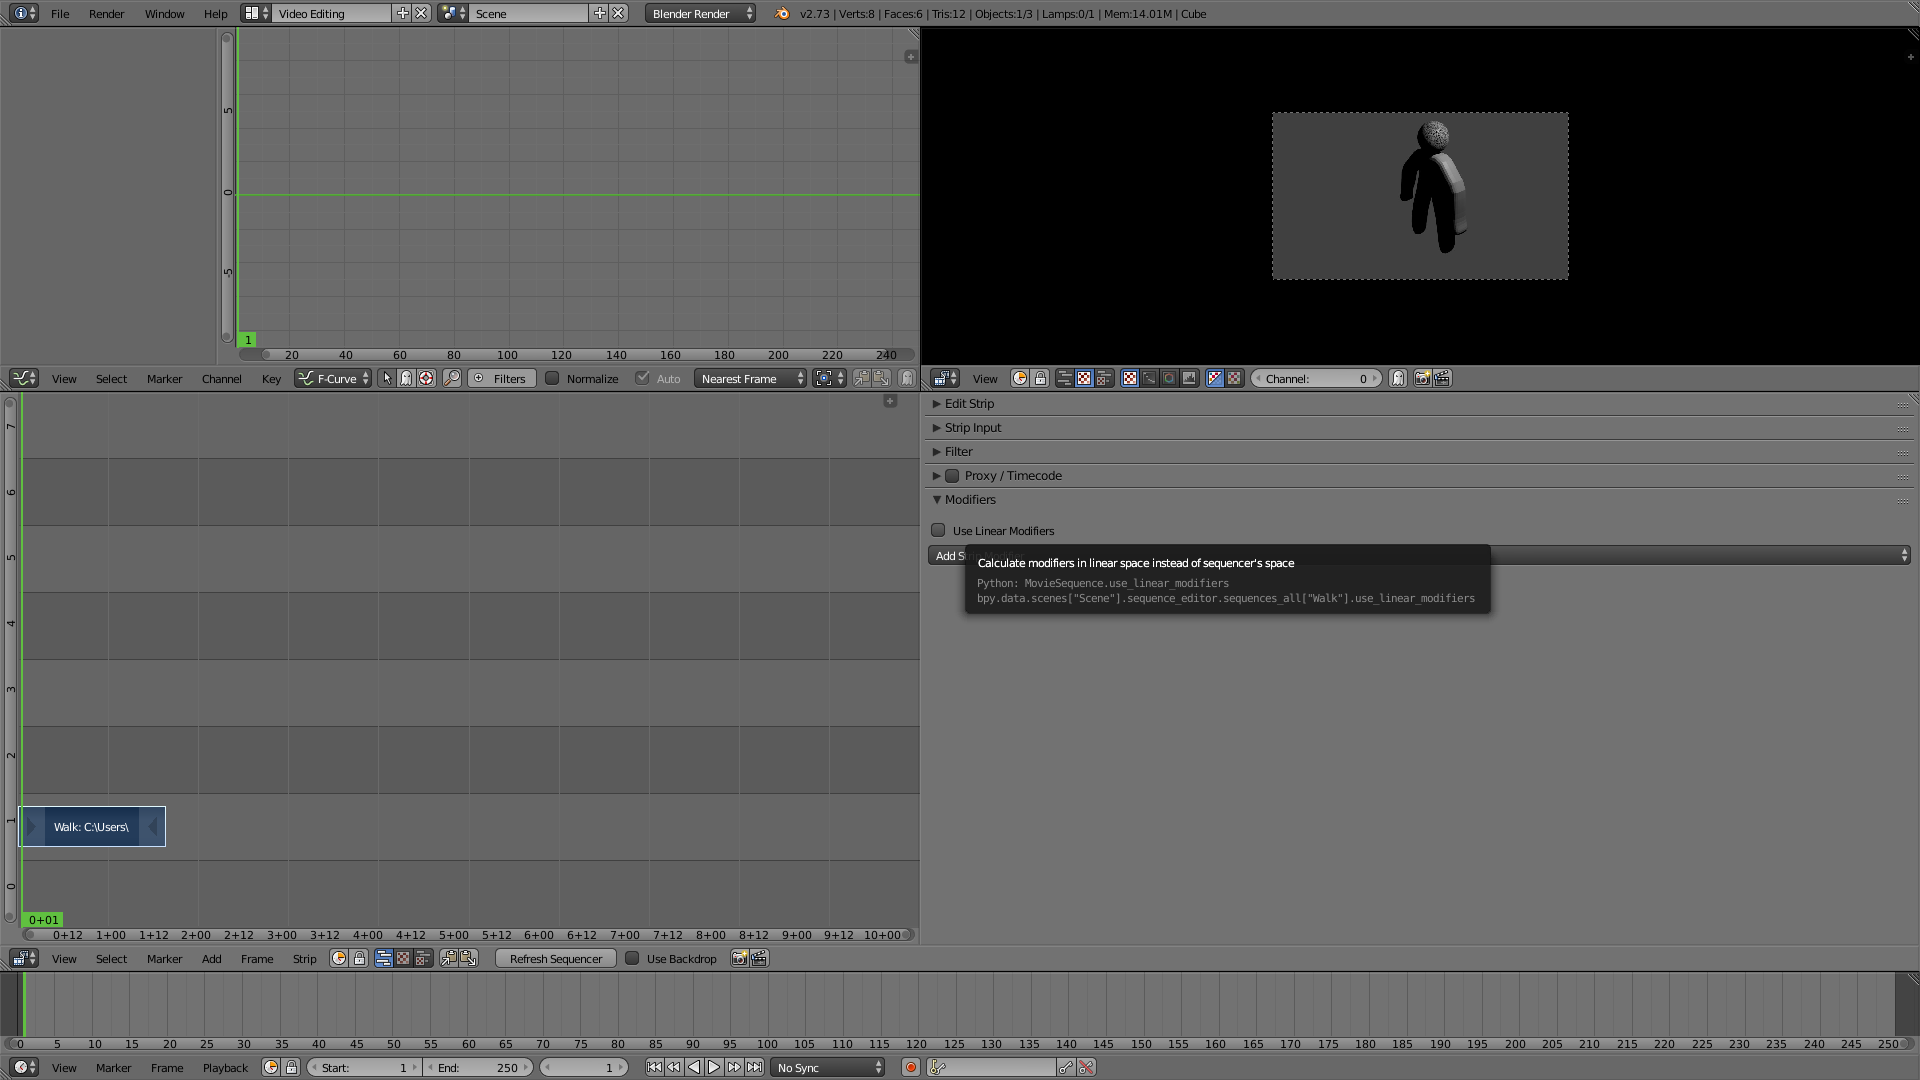Open the Render menu

coord(106,14)
